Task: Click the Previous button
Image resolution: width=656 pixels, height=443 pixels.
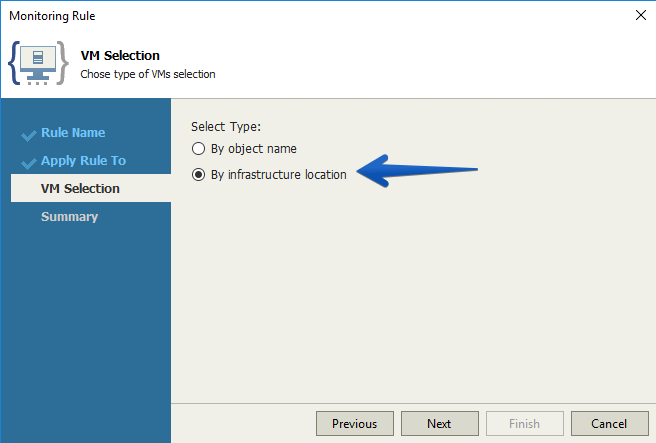Action: pyautogui.click(x=355, y=424)
